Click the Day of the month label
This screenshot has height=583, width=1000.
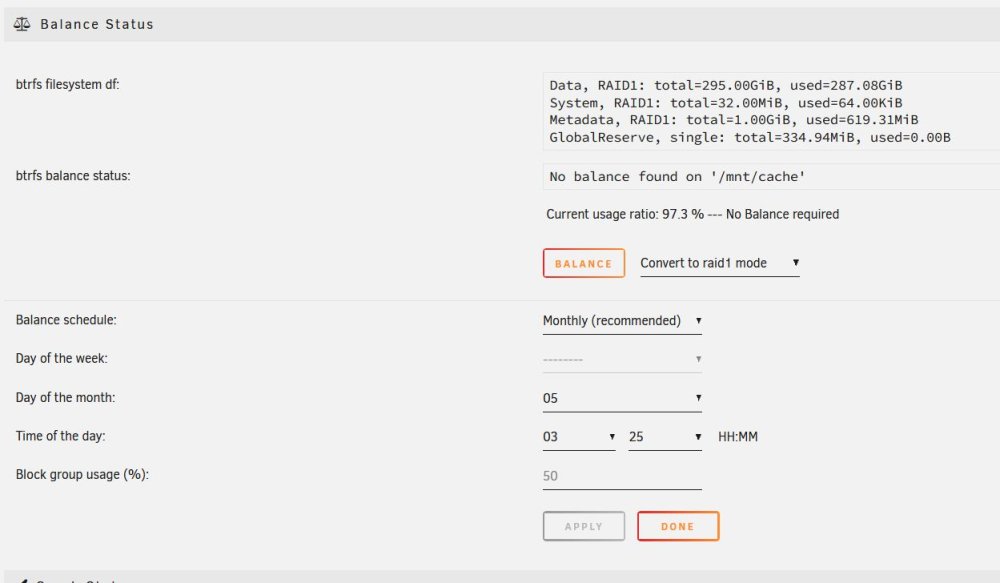point(65,397)
